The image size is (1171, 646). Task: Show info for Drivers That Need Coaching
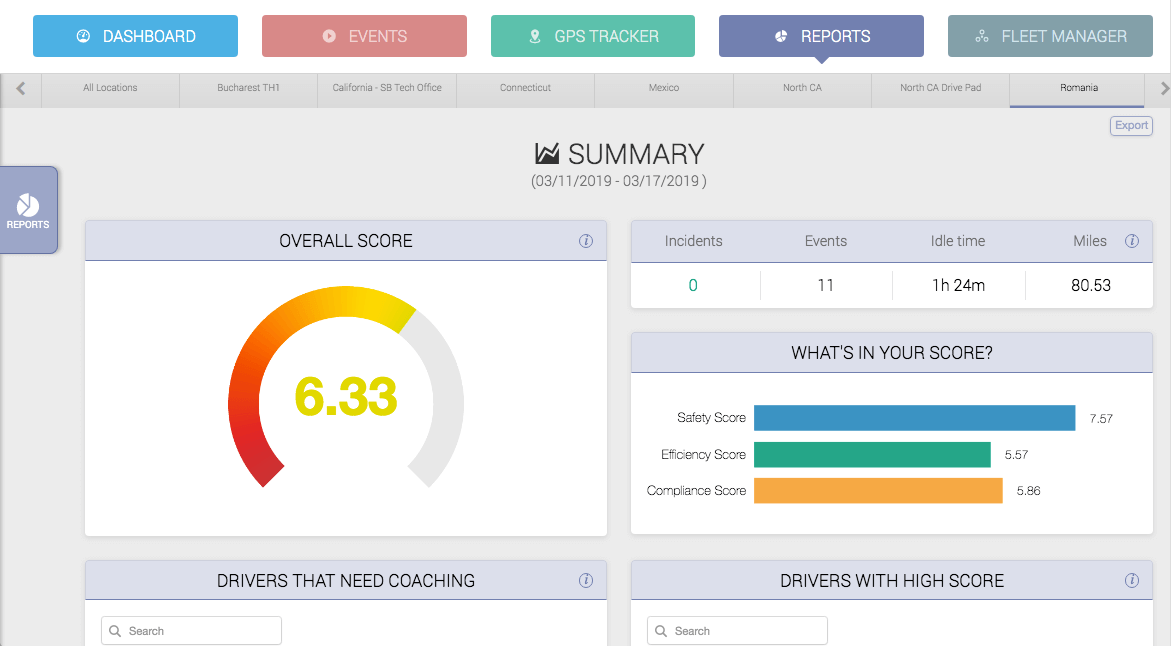[586, 580]
